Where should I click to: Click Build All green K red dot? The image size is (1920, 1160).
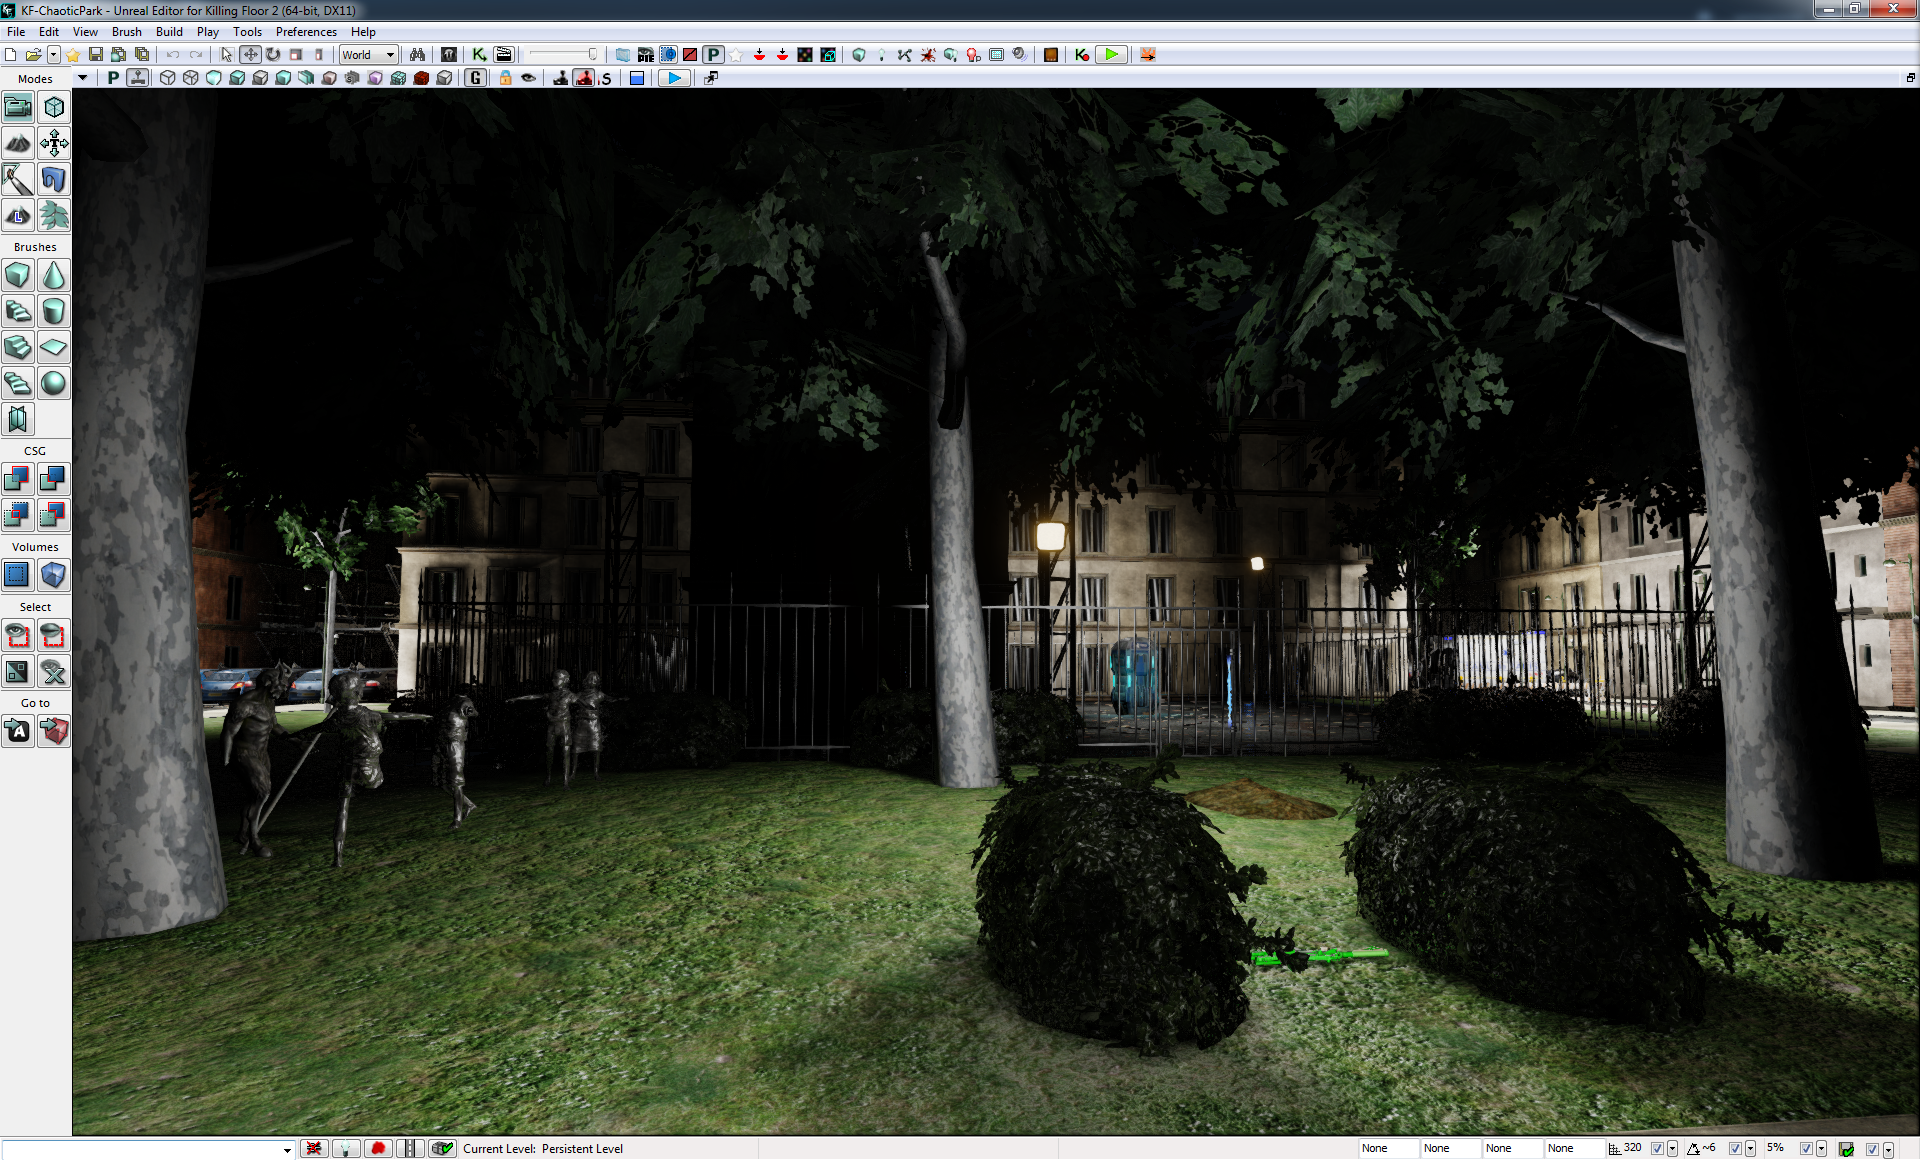click(x=1082, y=55)
